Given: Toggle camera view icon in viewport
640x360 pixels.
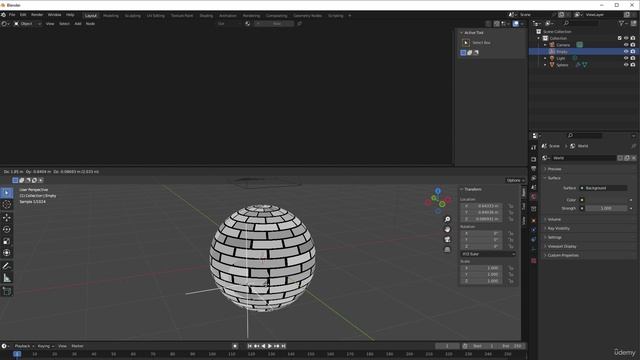Looking at the screenshot, I should (447, 239).
